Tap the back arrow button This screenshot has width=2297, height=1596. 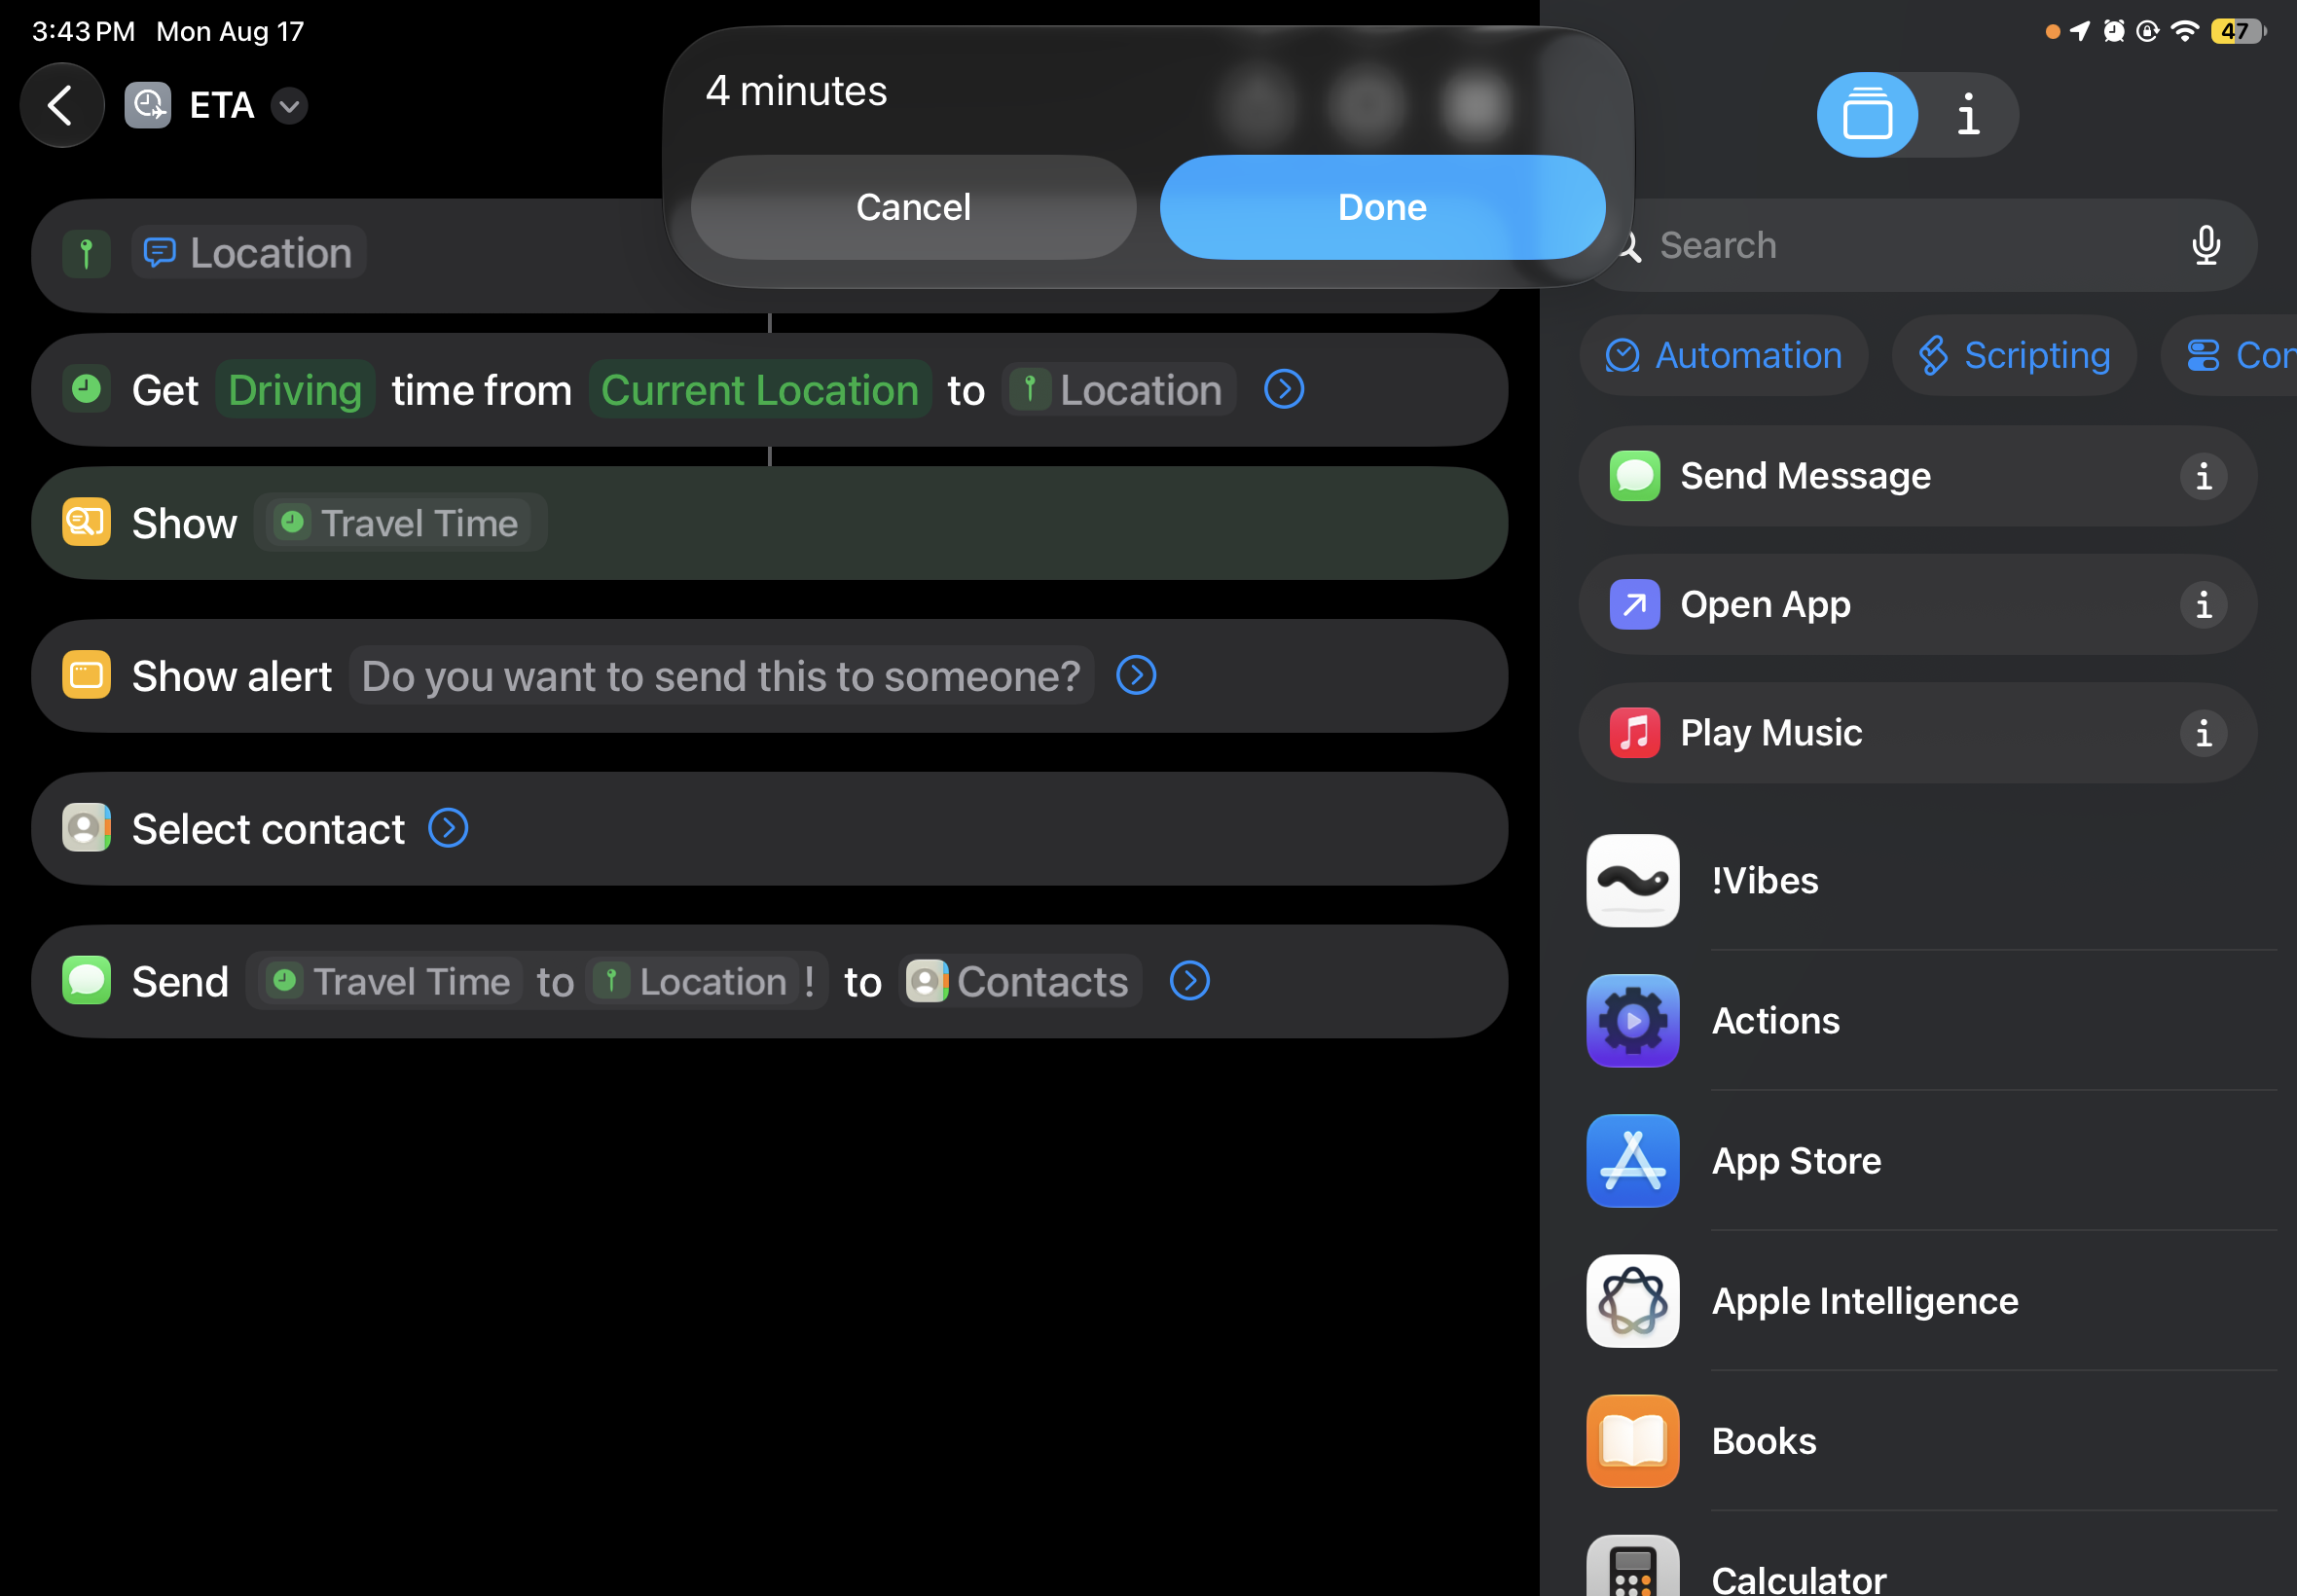click(x=61, y=106)
